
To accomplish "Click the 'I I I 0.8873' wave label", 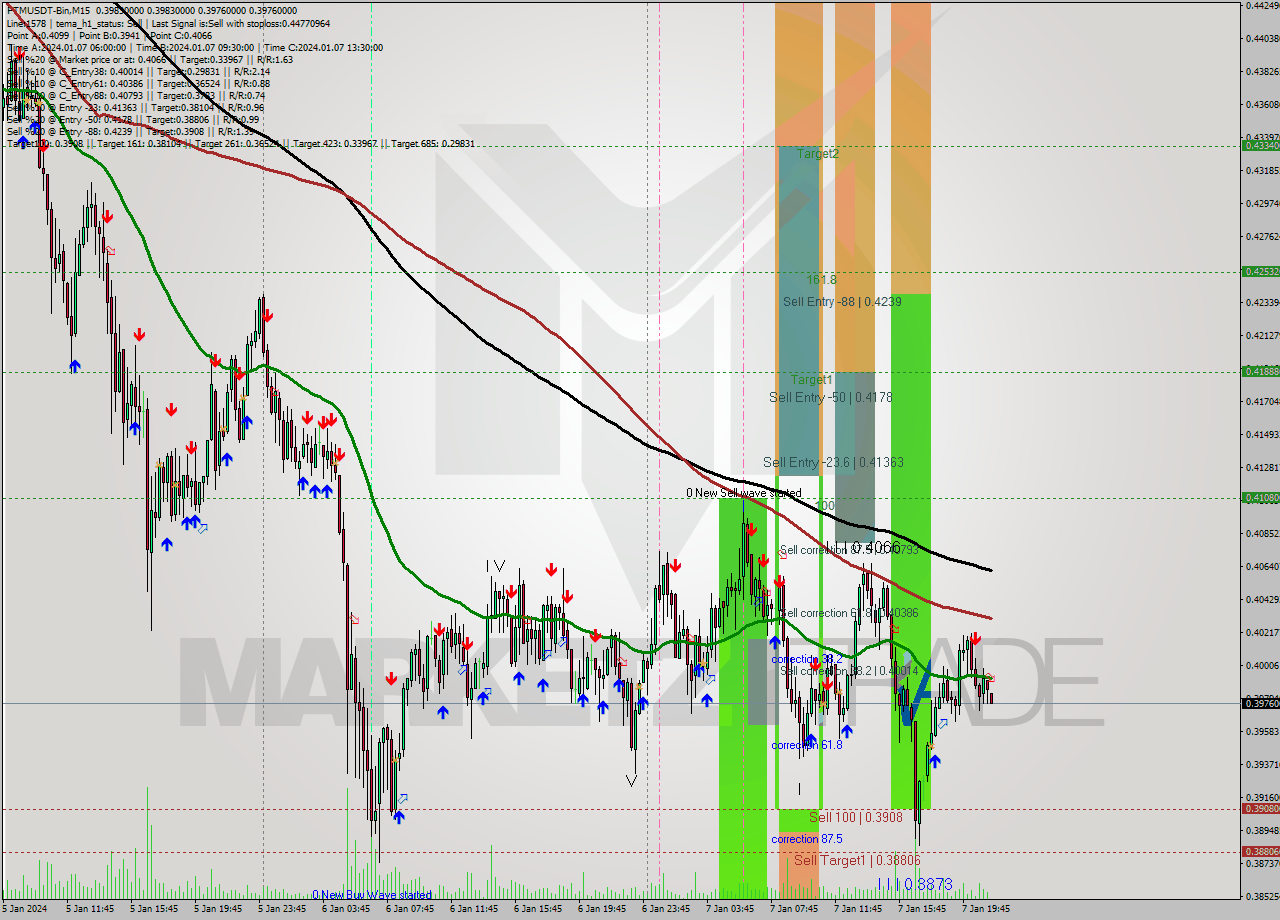I will [x=915, y=885].
